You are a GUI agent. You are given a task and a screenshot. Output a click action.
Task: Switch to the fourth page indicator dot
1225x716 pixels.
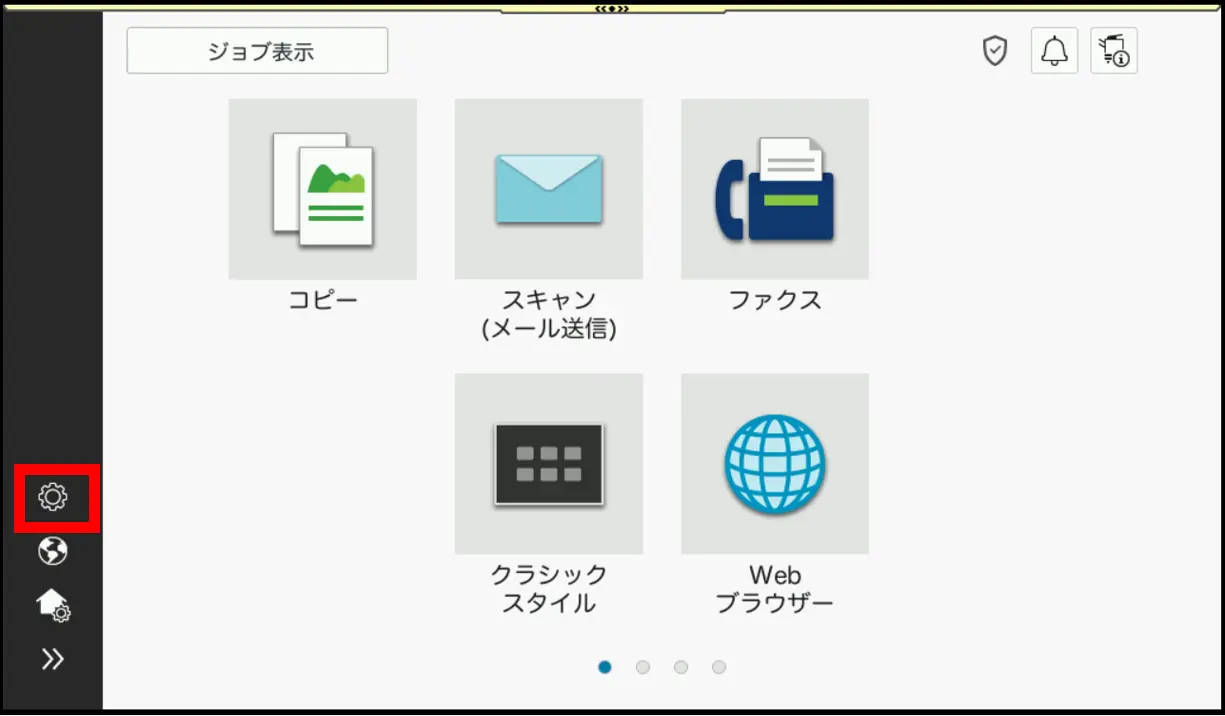719,667
